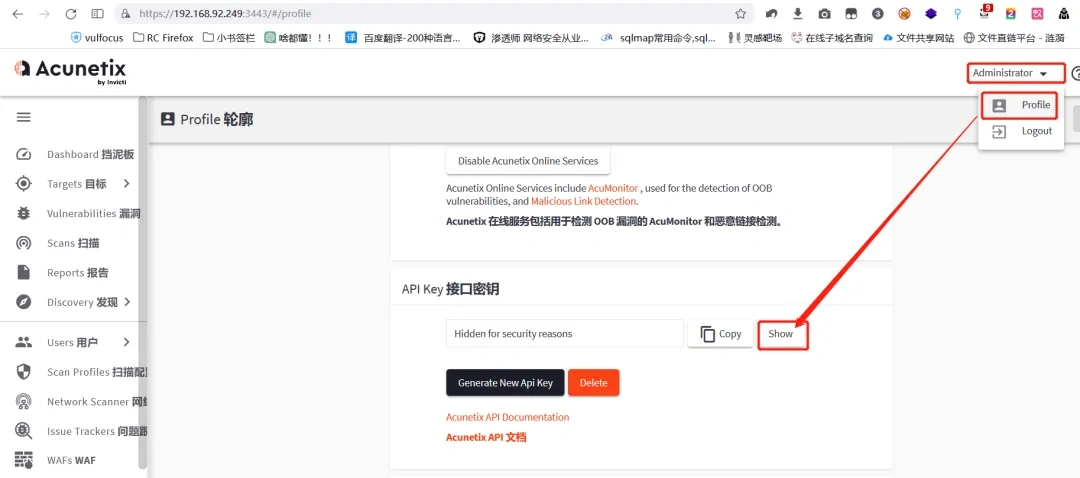Viewport: 1080px width, 478px height.
Task: Click Generate New Api Key
Action: point(506,383)
